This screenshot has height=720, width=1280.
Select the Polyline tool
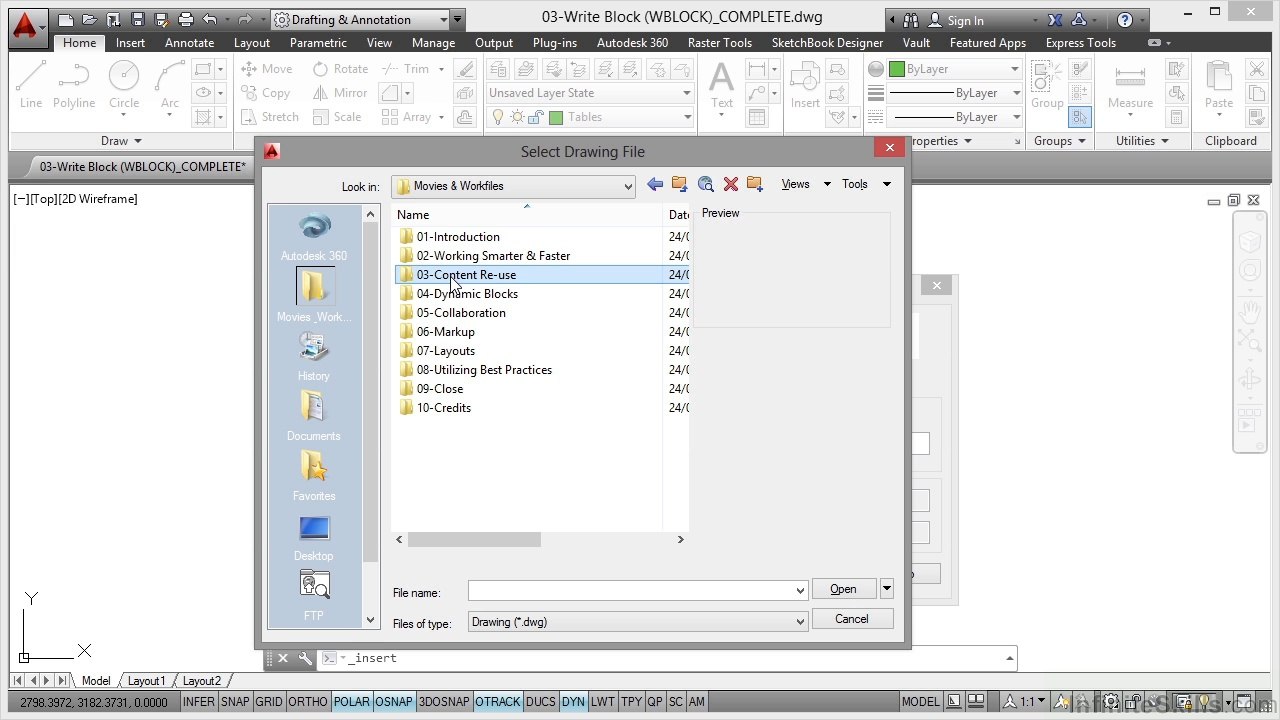point(74,84)
